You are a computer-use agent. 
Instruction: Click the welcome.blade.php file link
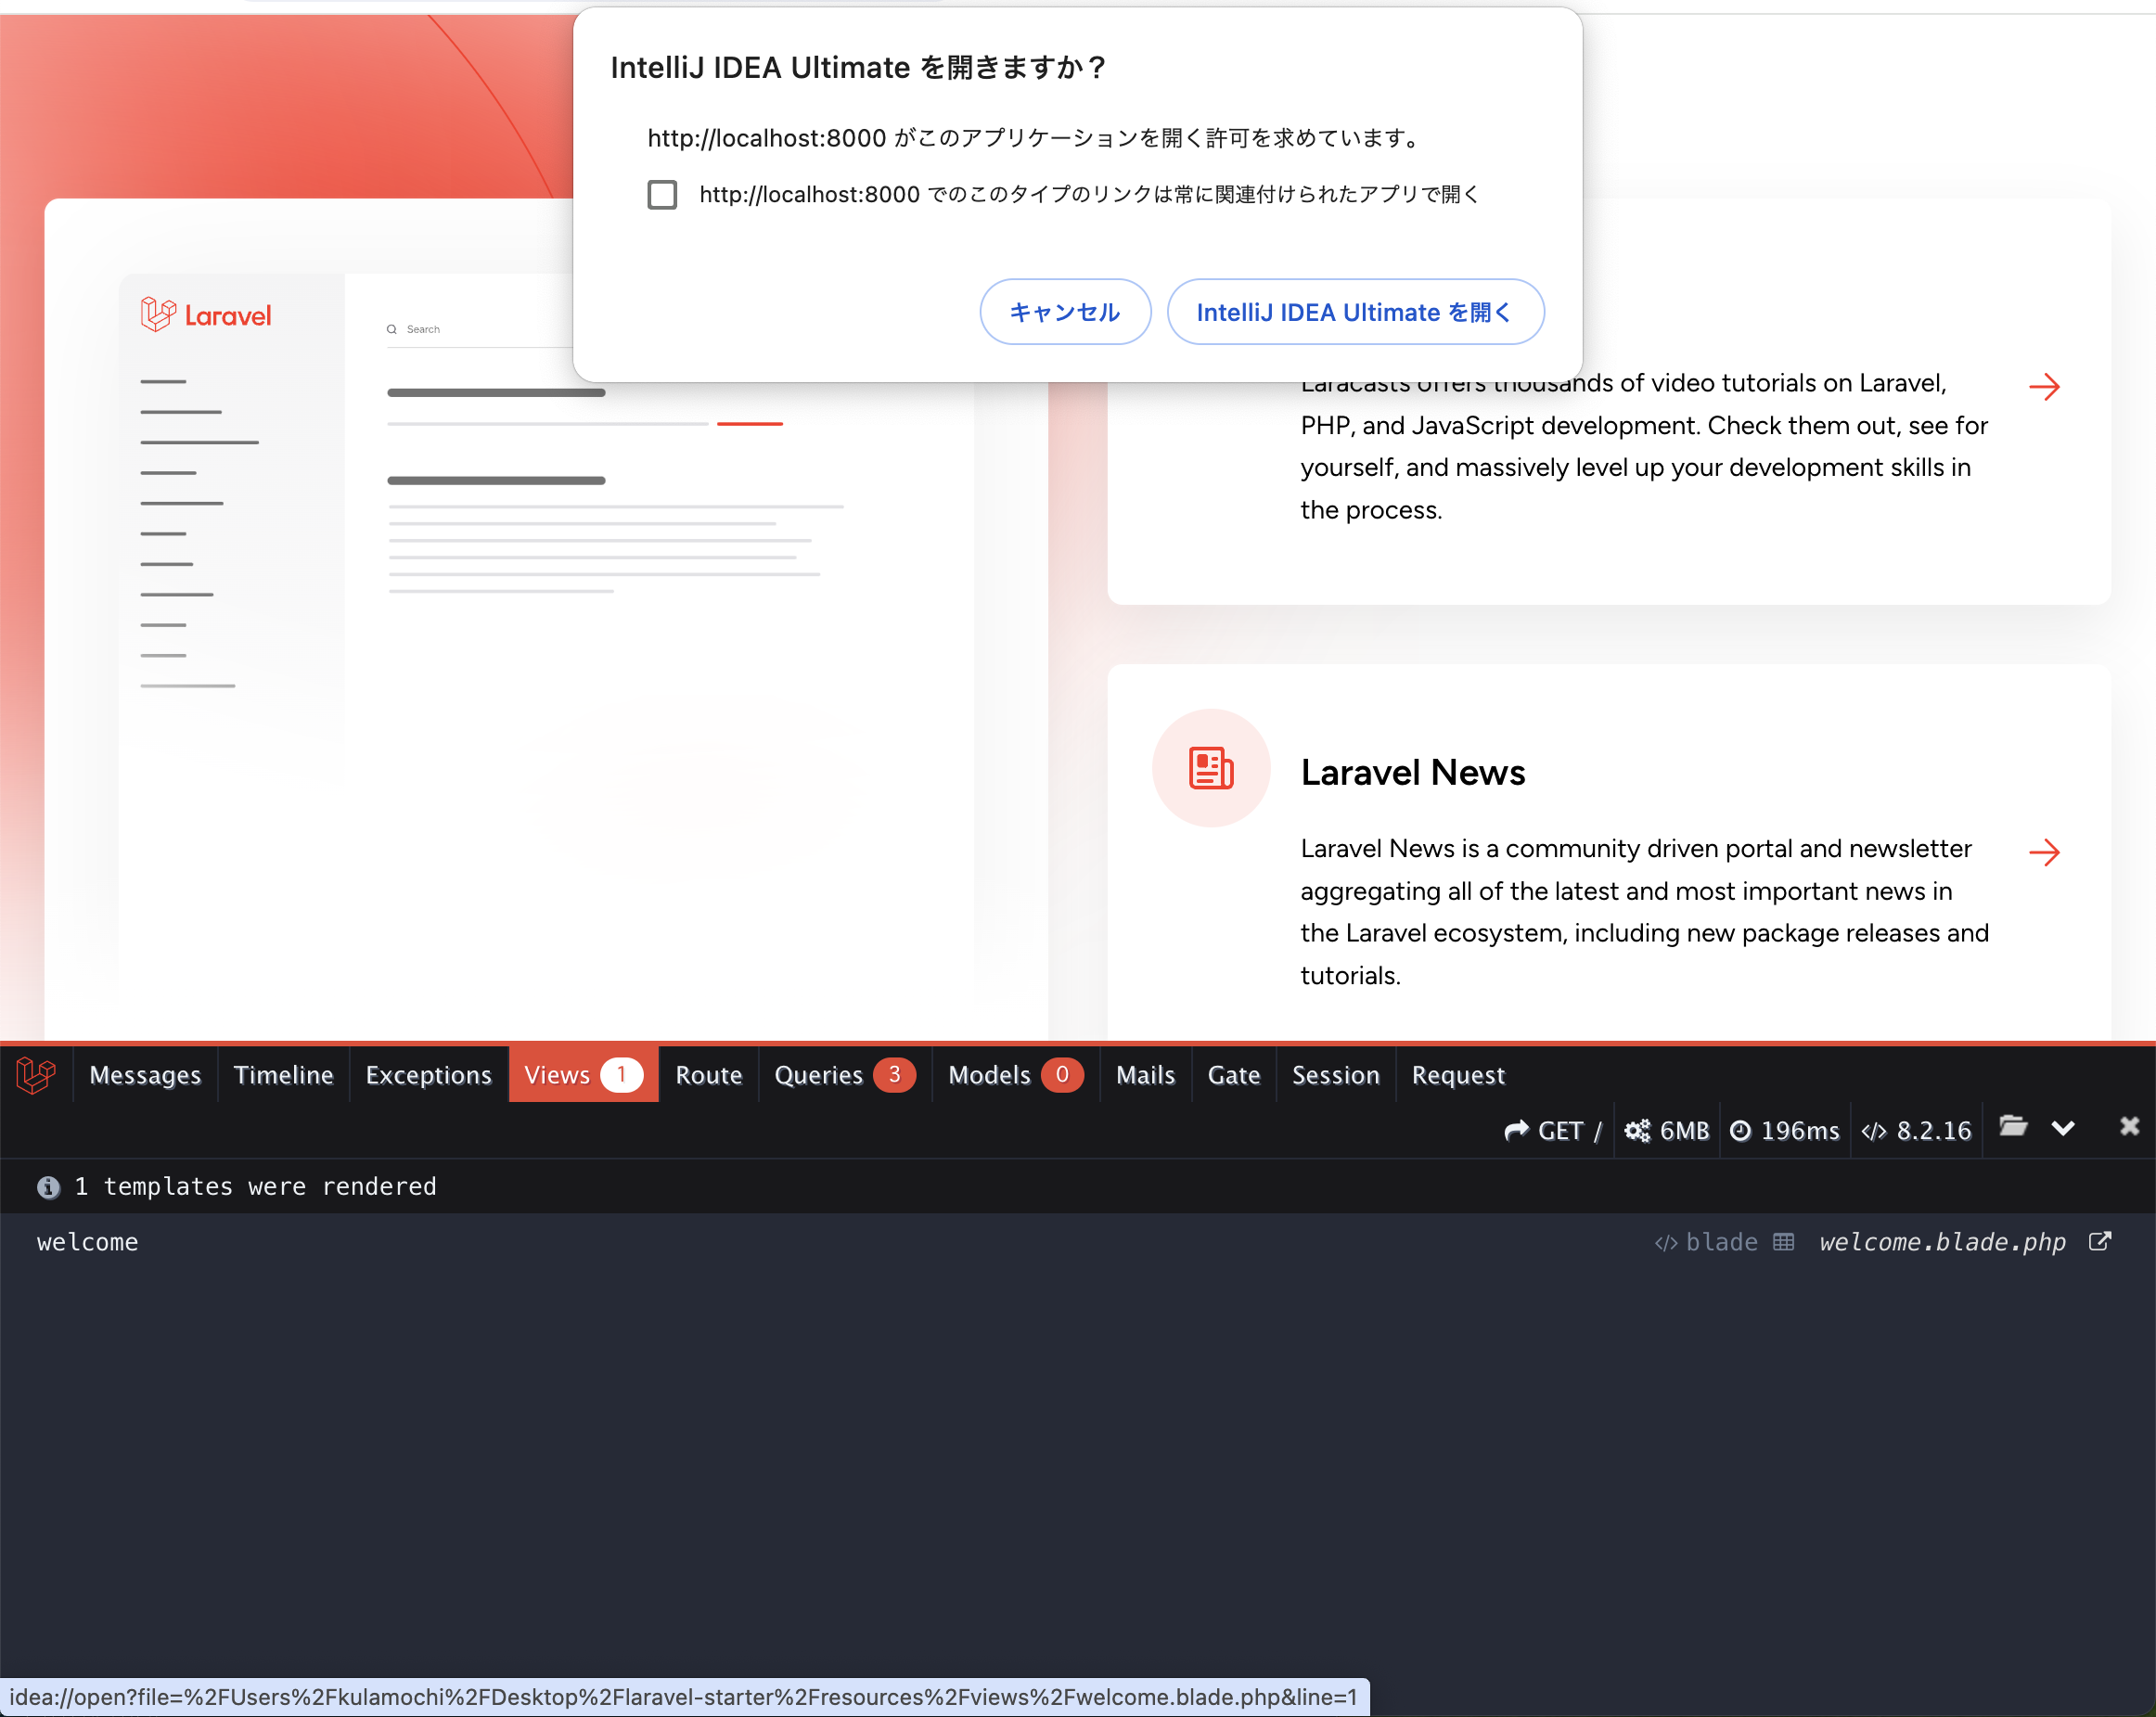1941,1242
